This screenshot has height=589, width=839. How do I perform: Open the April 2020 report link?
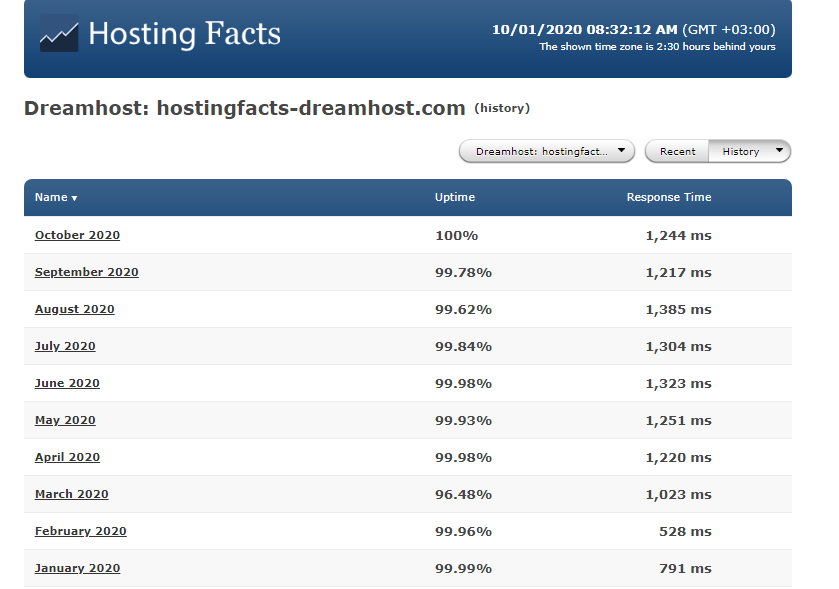click(67, 457)
